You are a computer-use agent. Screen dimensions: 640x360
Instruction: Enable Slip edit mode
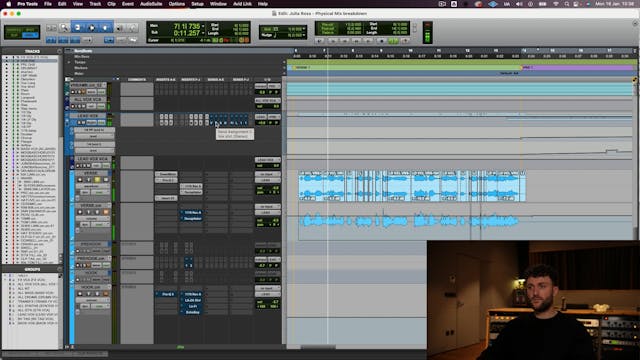click(x=14, y=36)
